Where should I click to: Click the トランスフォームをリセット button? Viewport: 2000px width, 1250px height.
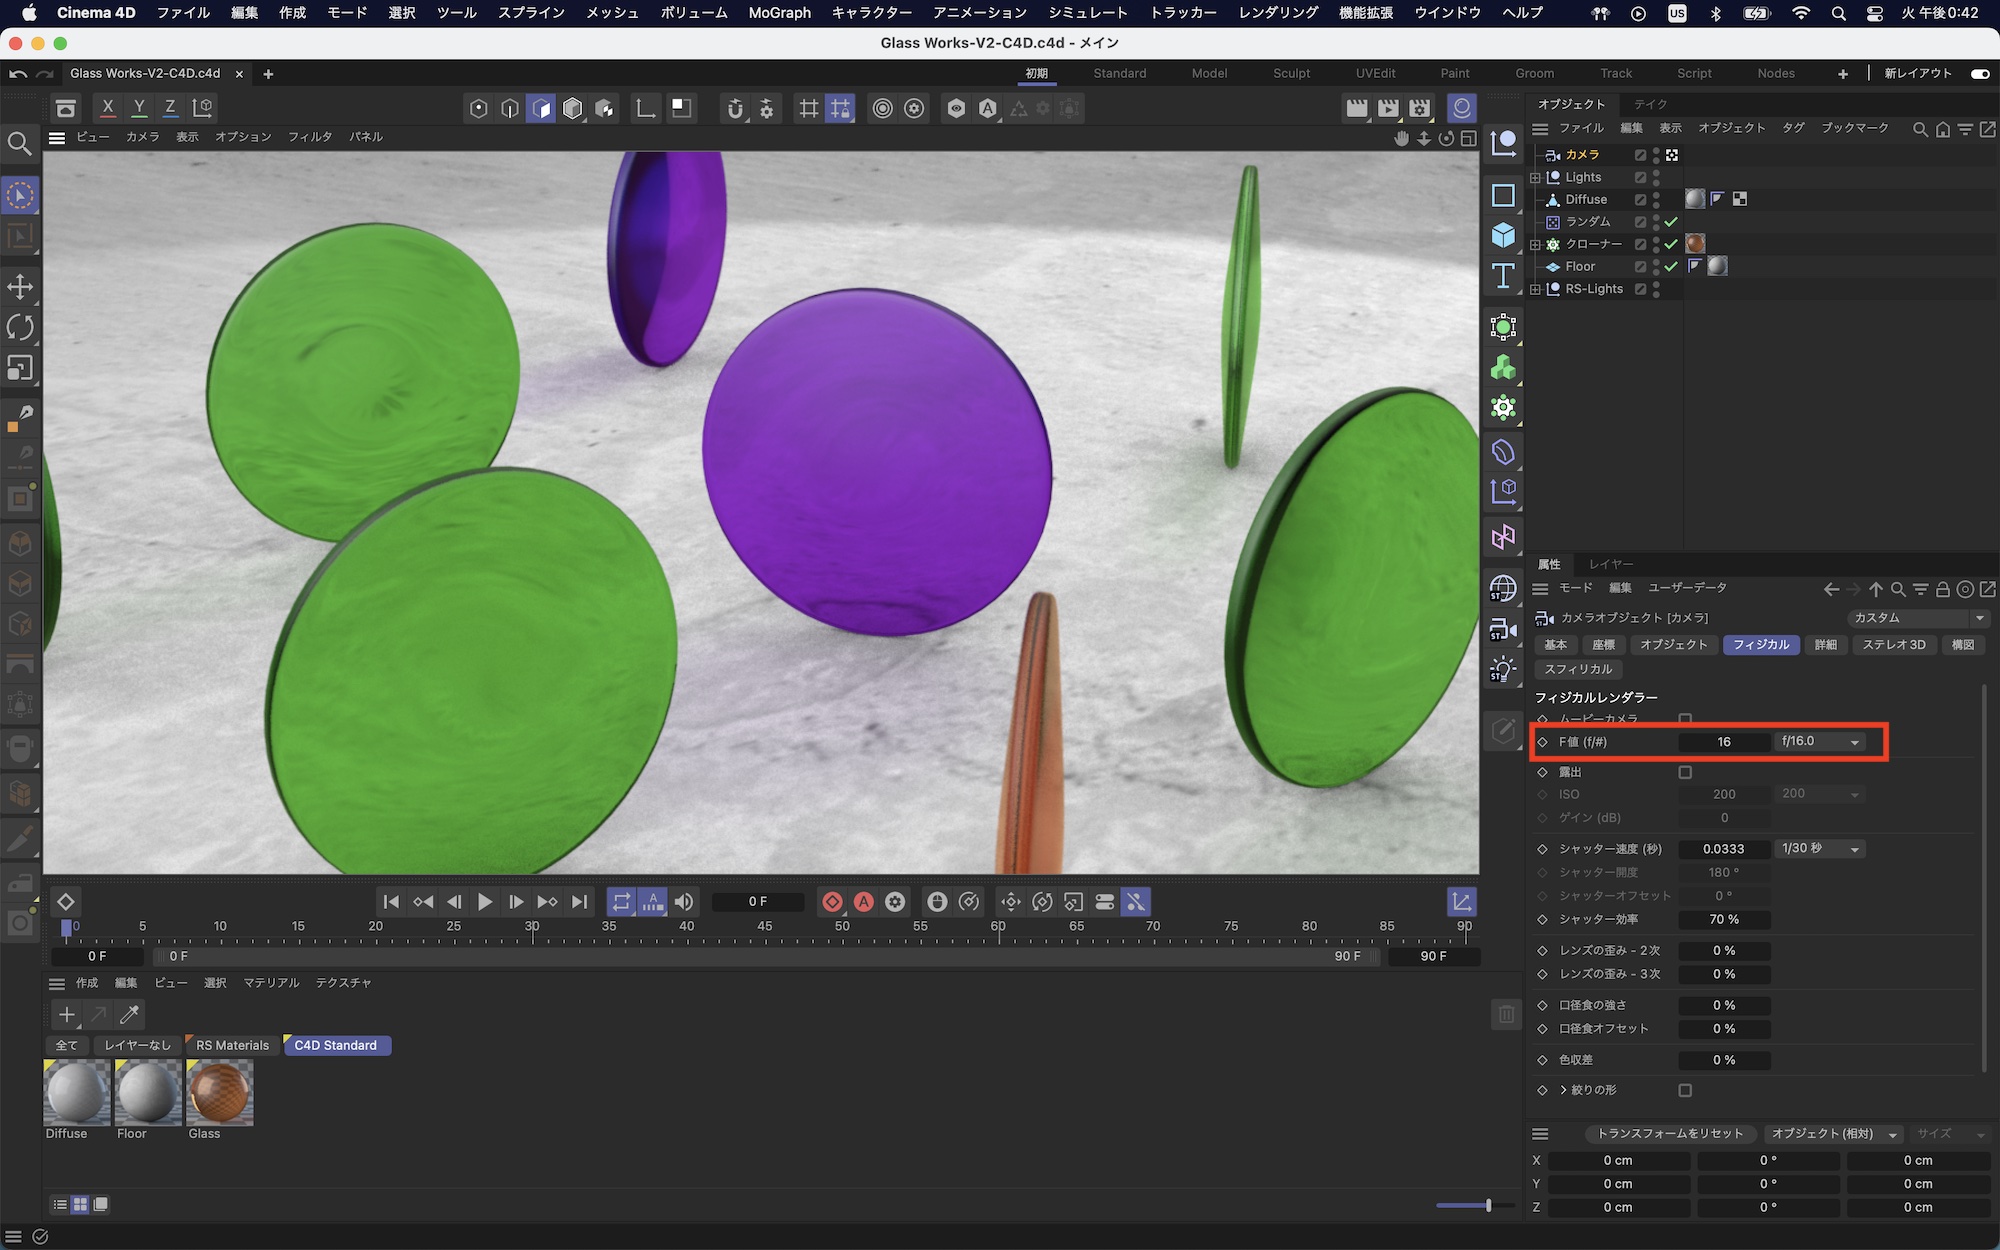pos(1669,1133)
